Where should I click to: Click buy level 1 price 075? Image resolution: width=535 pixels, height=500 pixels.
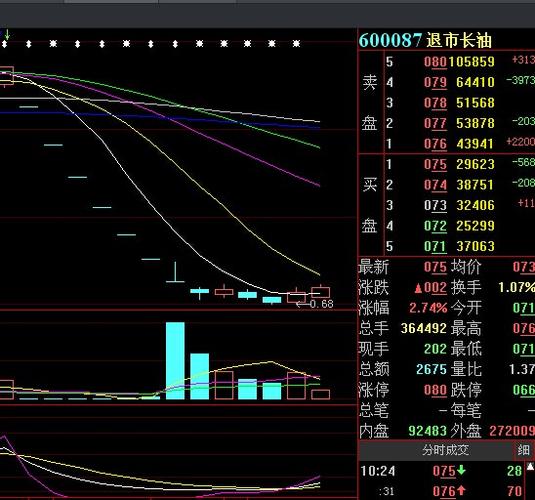pyautogui.click(x=435, y=165)
